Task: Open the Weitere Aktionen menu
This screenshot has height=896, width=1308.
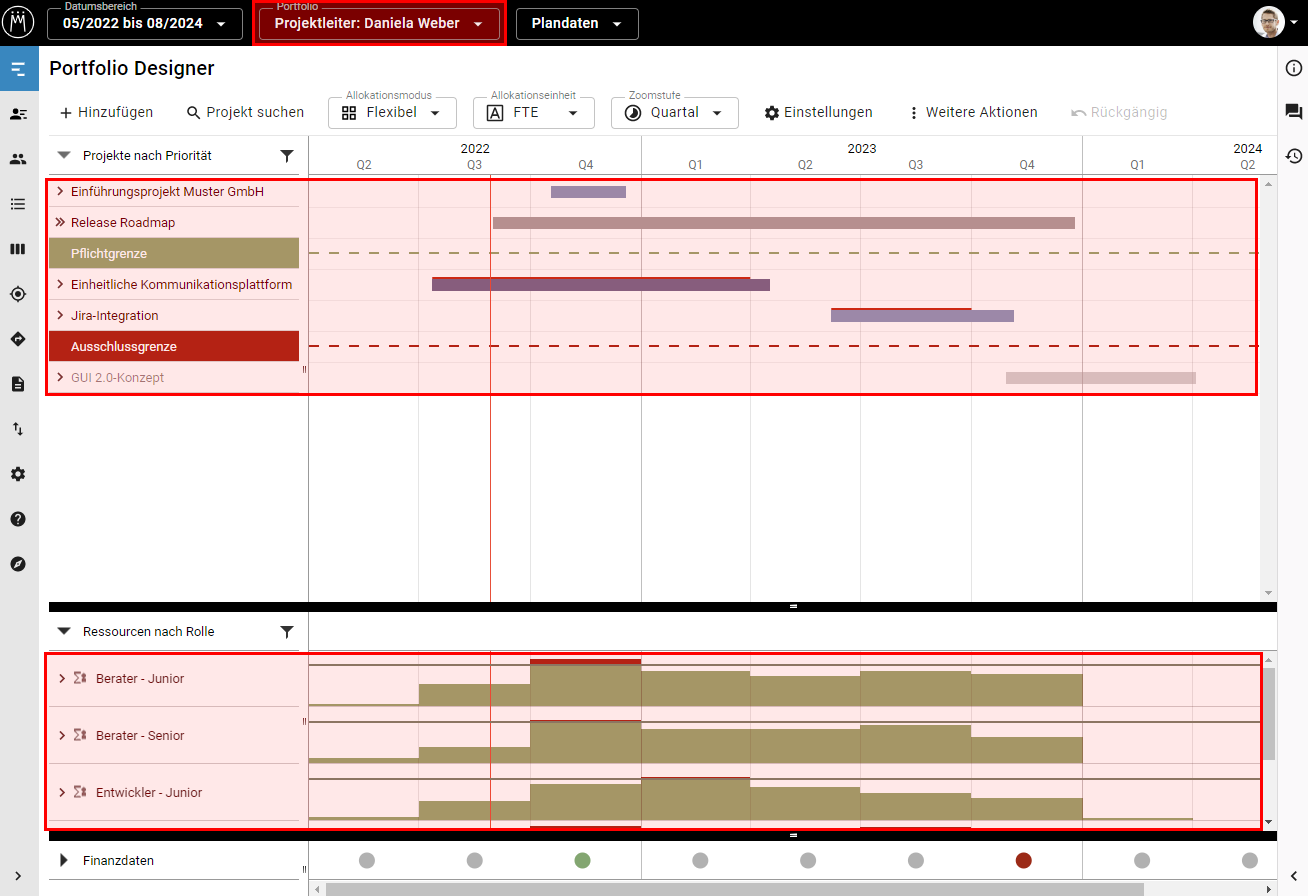Action: [x=972, y=113]
